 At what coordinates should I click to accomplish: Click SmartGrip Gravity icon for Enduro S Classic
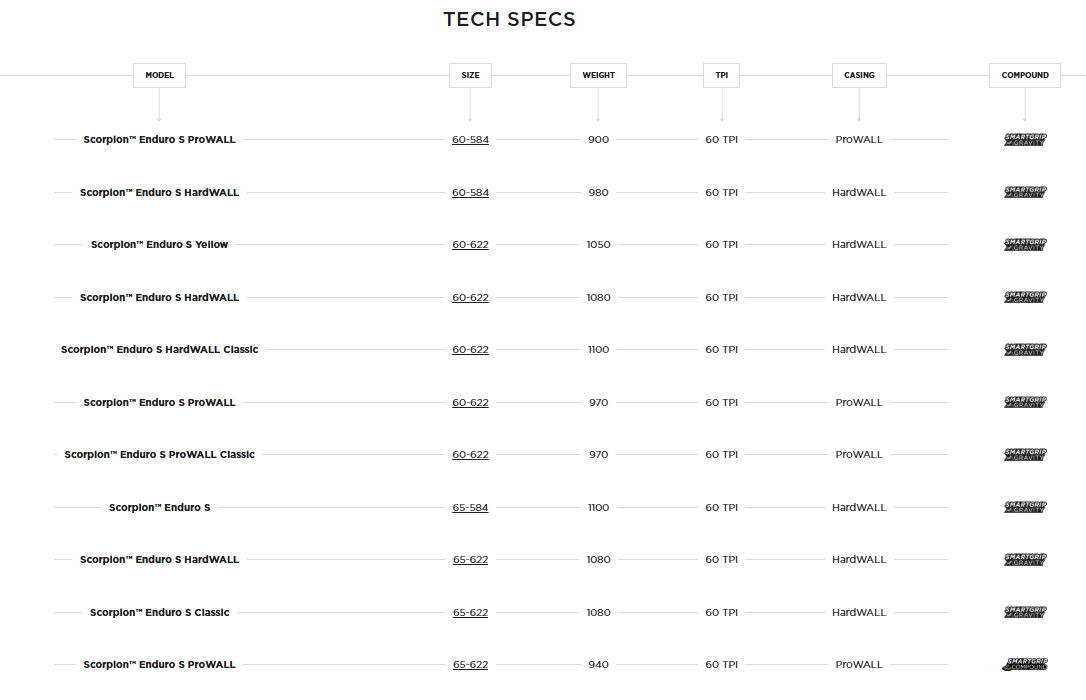[x=1025, y=613]
